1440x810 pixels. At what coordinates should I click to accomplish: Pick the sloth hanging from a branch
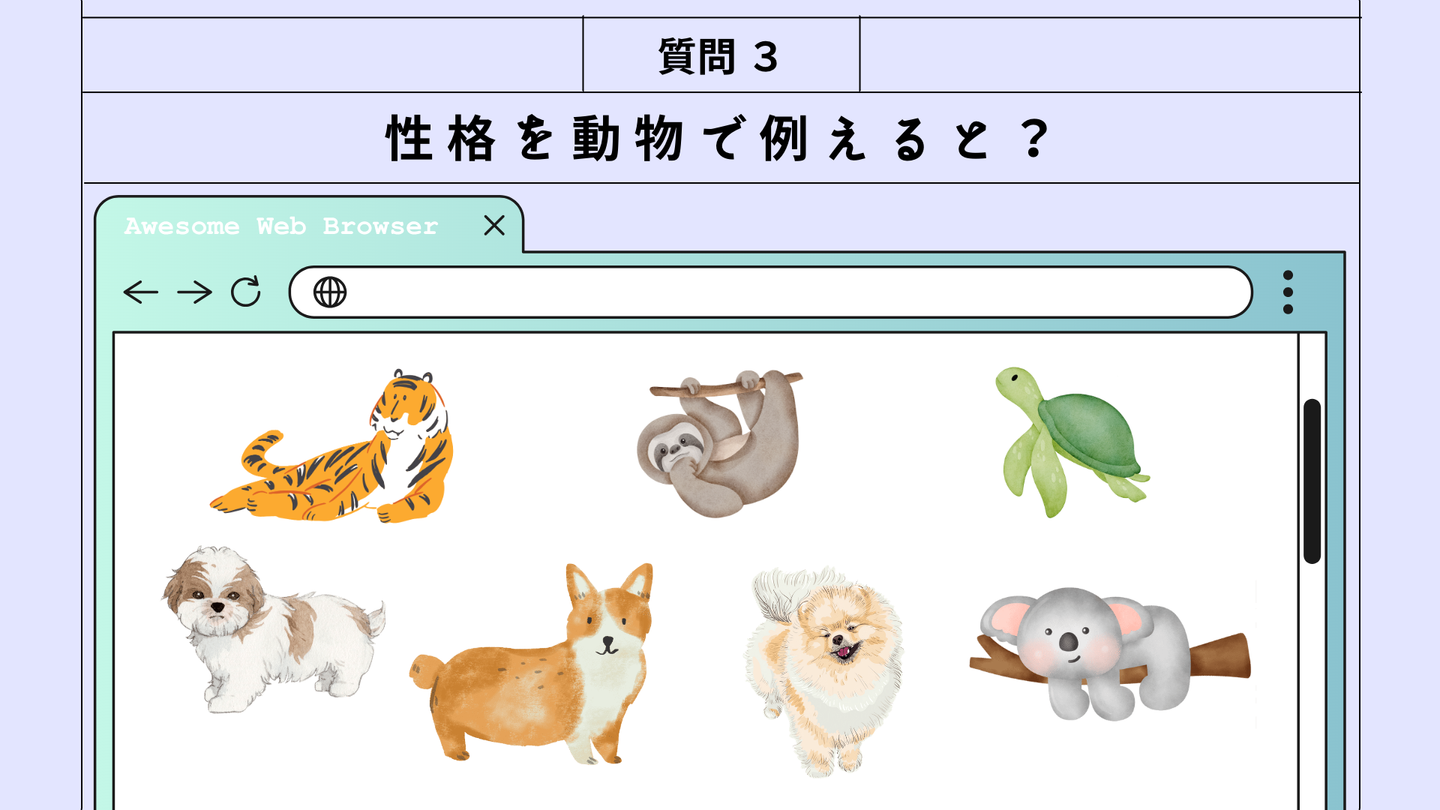coord(720,443)
